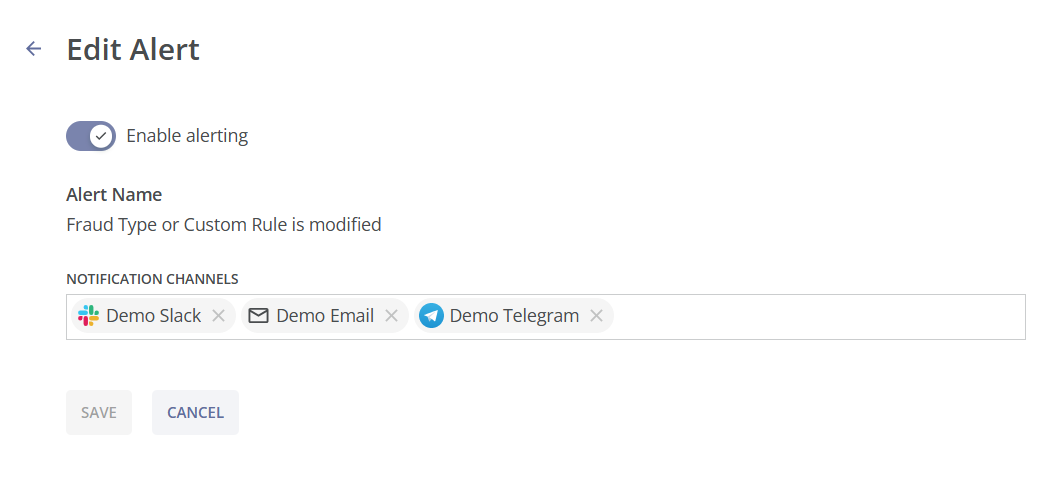Click the checkmark knob on the toggle
This screenshot has height=501, width=1053.
[x=101, y=136]
